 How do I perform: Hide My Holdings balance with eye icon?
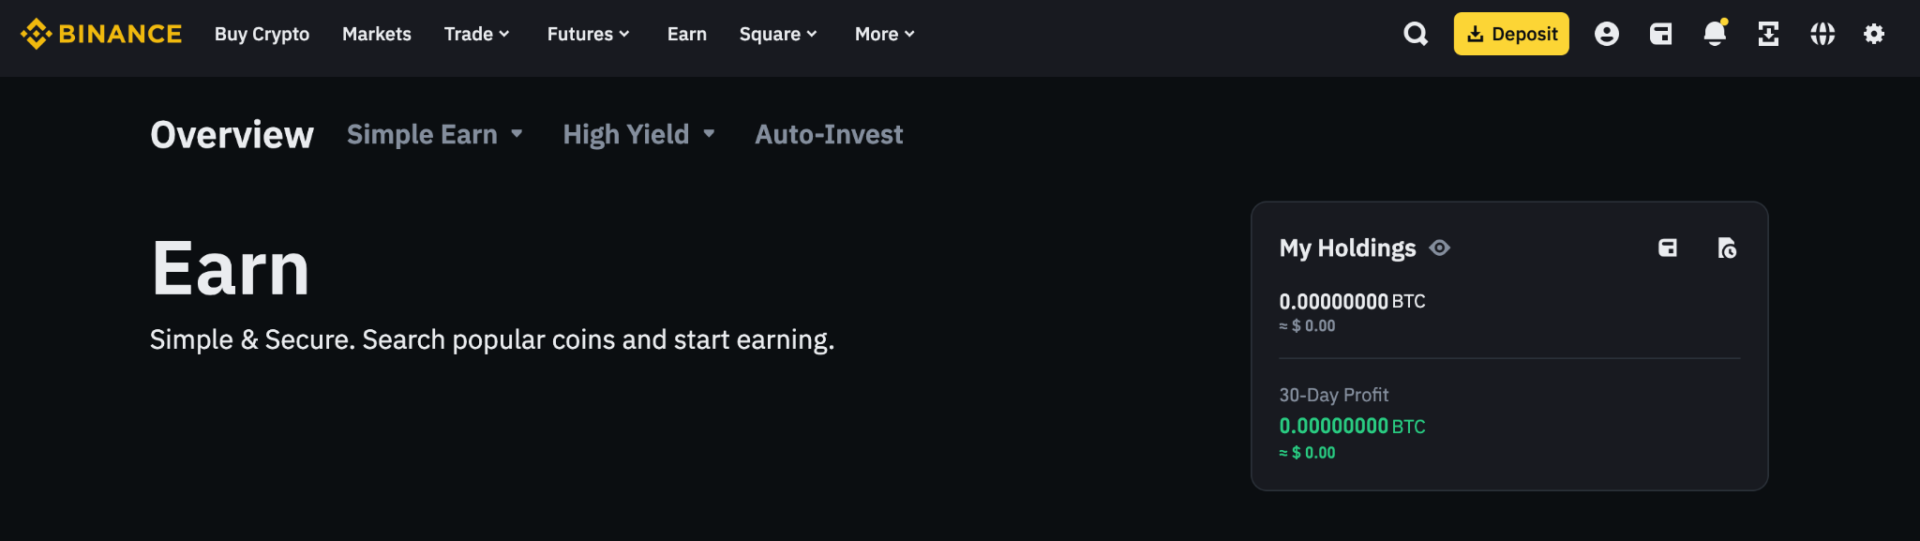[1439, 248]
